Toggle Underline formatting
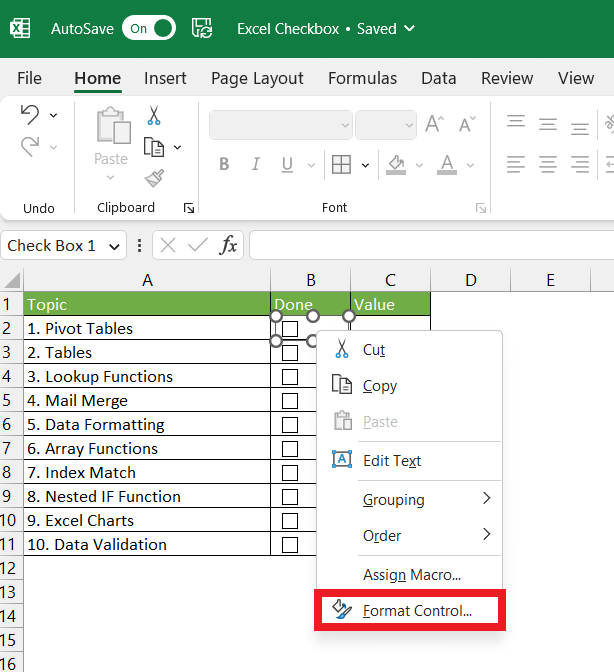 288,165
